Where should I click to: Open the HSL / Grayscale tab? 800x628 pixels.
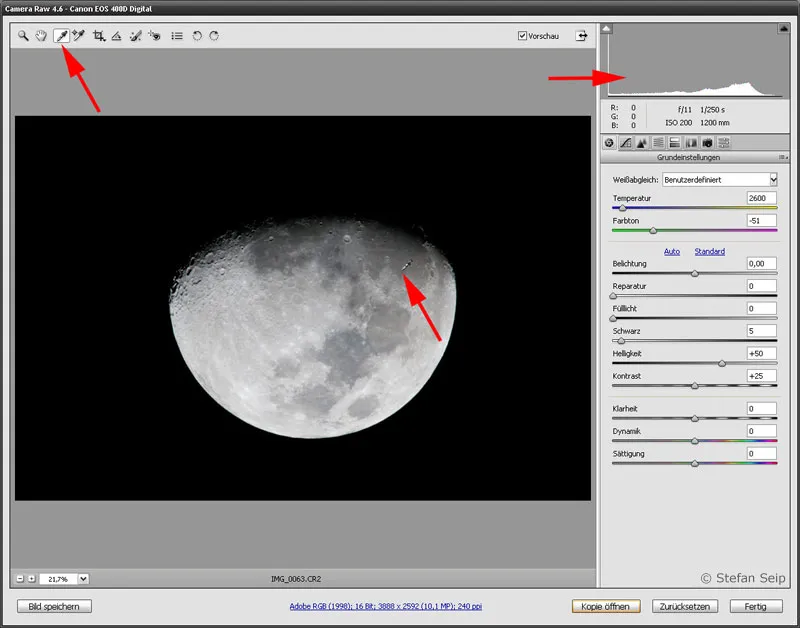click(x=658, y=143)
